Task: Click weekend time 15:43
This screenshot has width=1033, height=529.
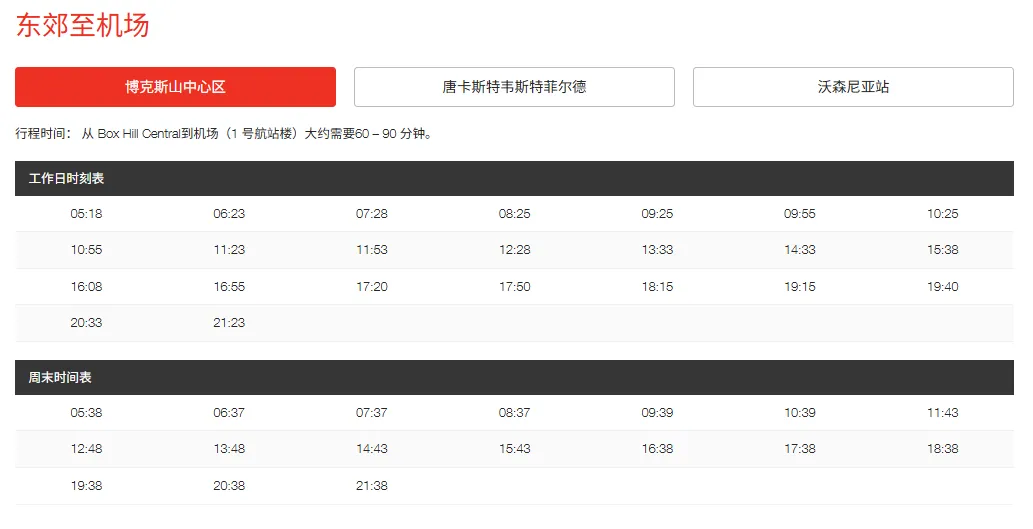Action: point(515,449)
